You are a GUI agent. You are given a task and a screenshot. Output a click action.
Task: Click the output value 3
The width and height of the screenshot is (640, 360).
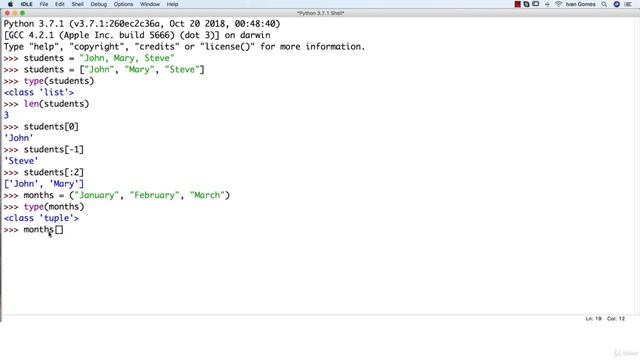[x=6, y=116]
